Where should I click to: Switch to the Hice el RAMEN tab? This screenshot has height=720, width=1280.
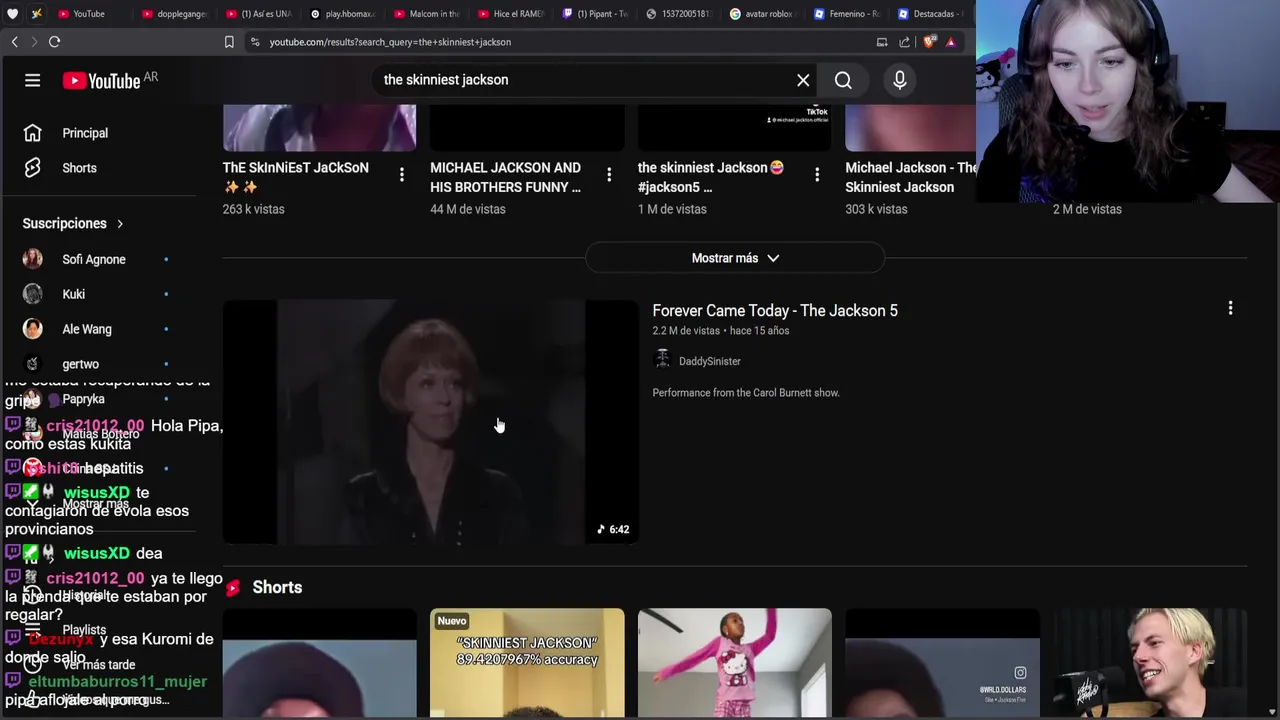(x=511, y=14)
